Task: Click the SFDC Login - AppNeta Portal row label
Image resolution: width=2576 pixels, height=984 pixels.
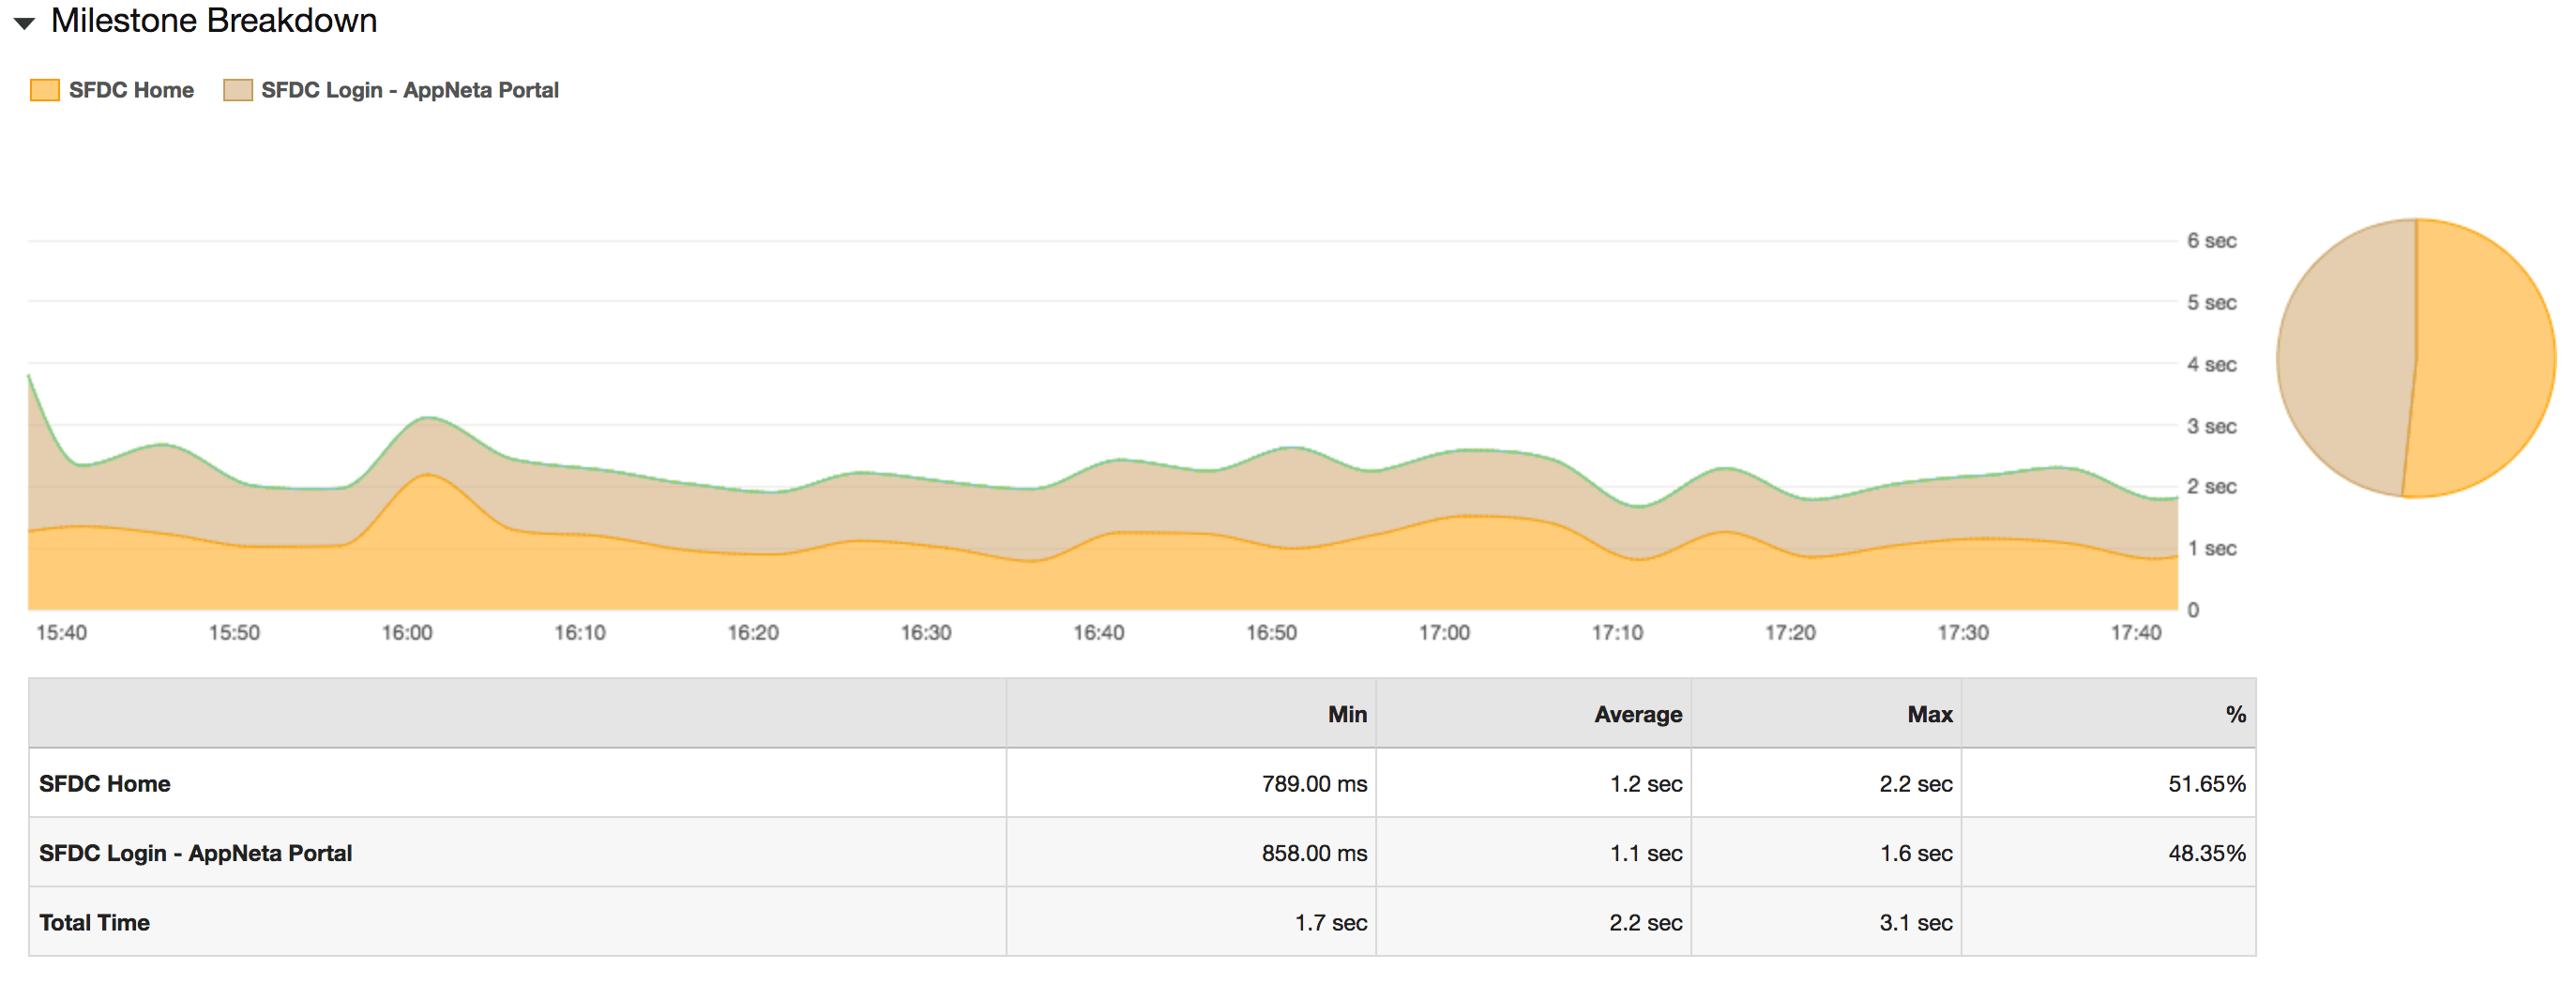Action: click(195, 852)
